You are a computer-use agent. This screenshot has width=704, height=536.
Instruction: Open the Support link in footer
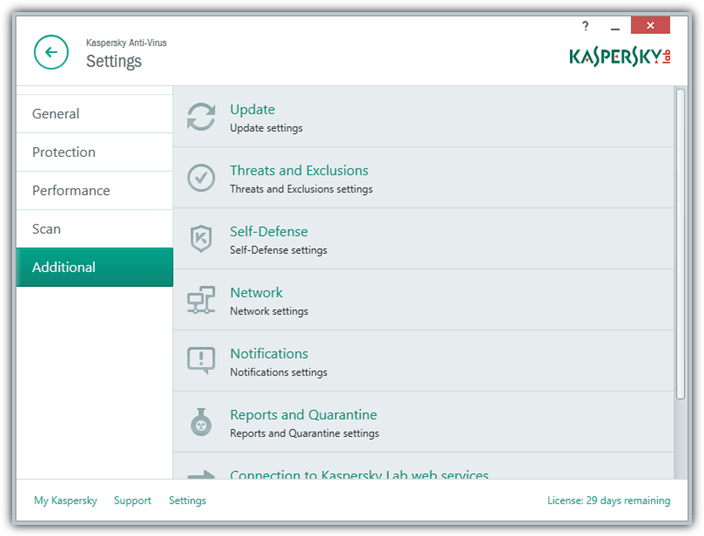(132, 500)
